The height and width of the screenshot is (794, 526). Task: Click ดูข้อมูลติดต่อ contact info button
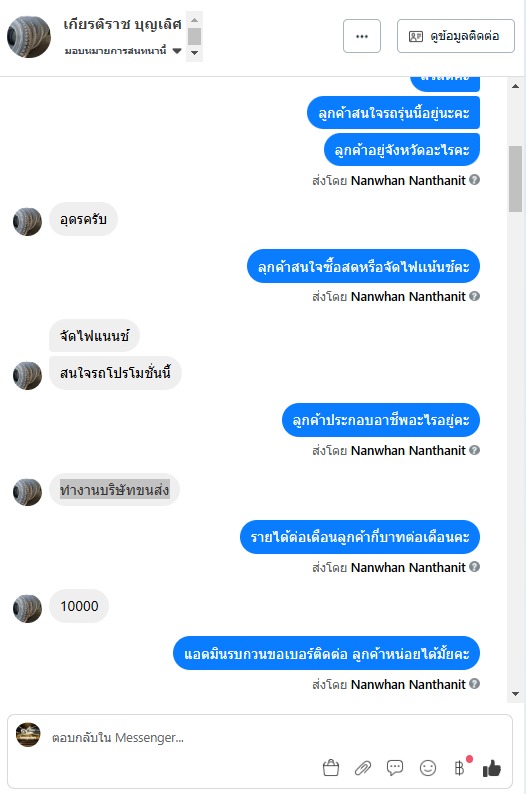click(456, 36)
